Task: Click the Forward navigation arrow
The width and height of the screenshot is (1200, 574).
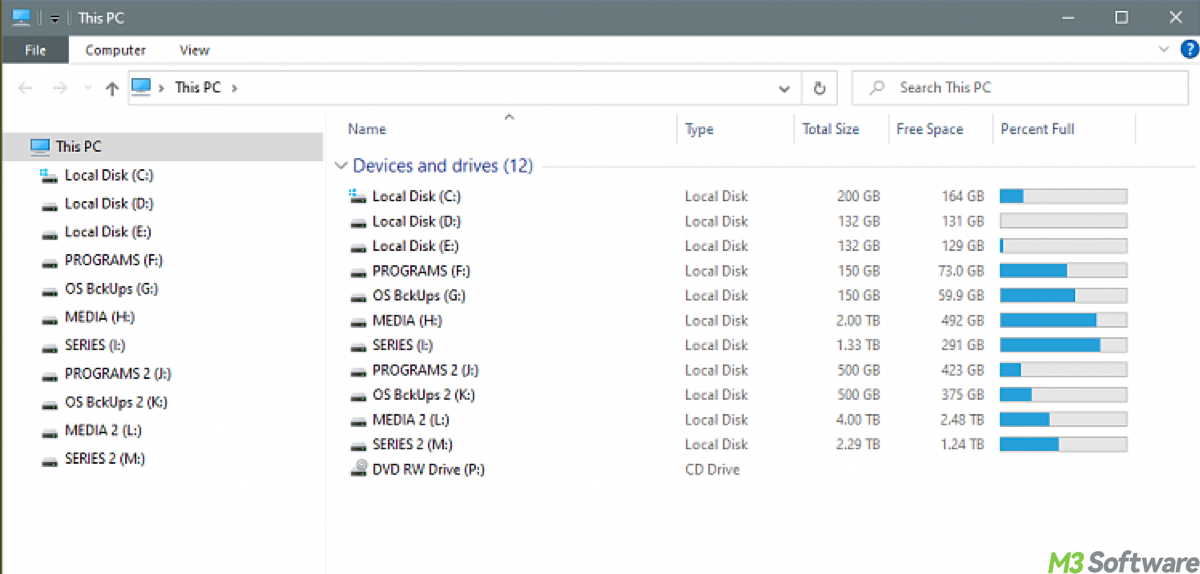Action: point(59,88)
